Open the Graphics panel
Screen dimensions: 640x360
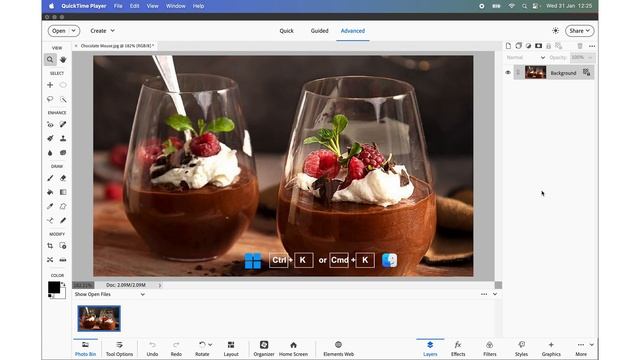(x=551, y=349)
